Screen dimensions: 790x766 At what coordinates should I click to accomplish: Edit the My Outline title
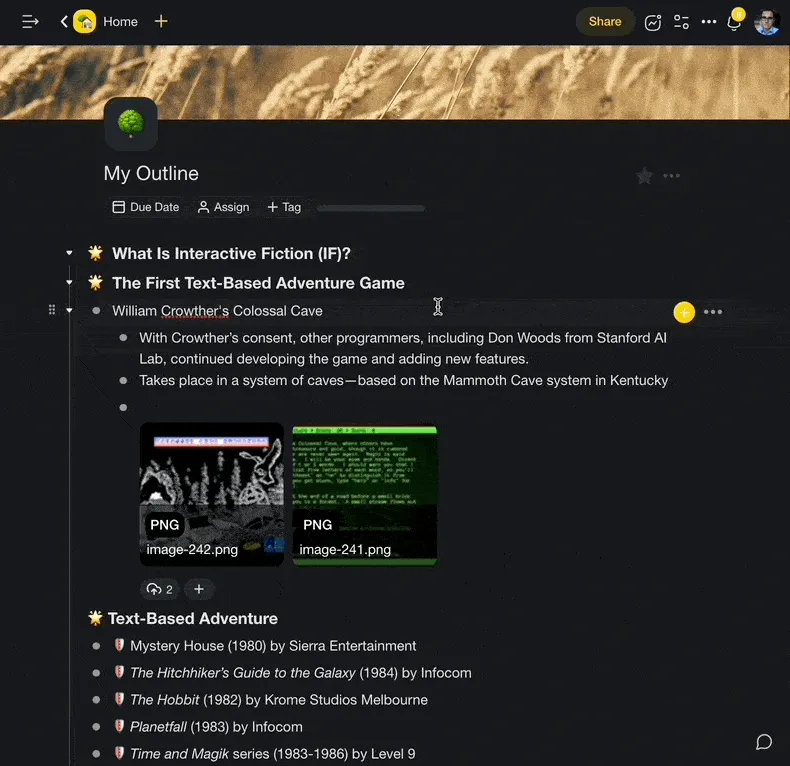(x=151, y=173)
